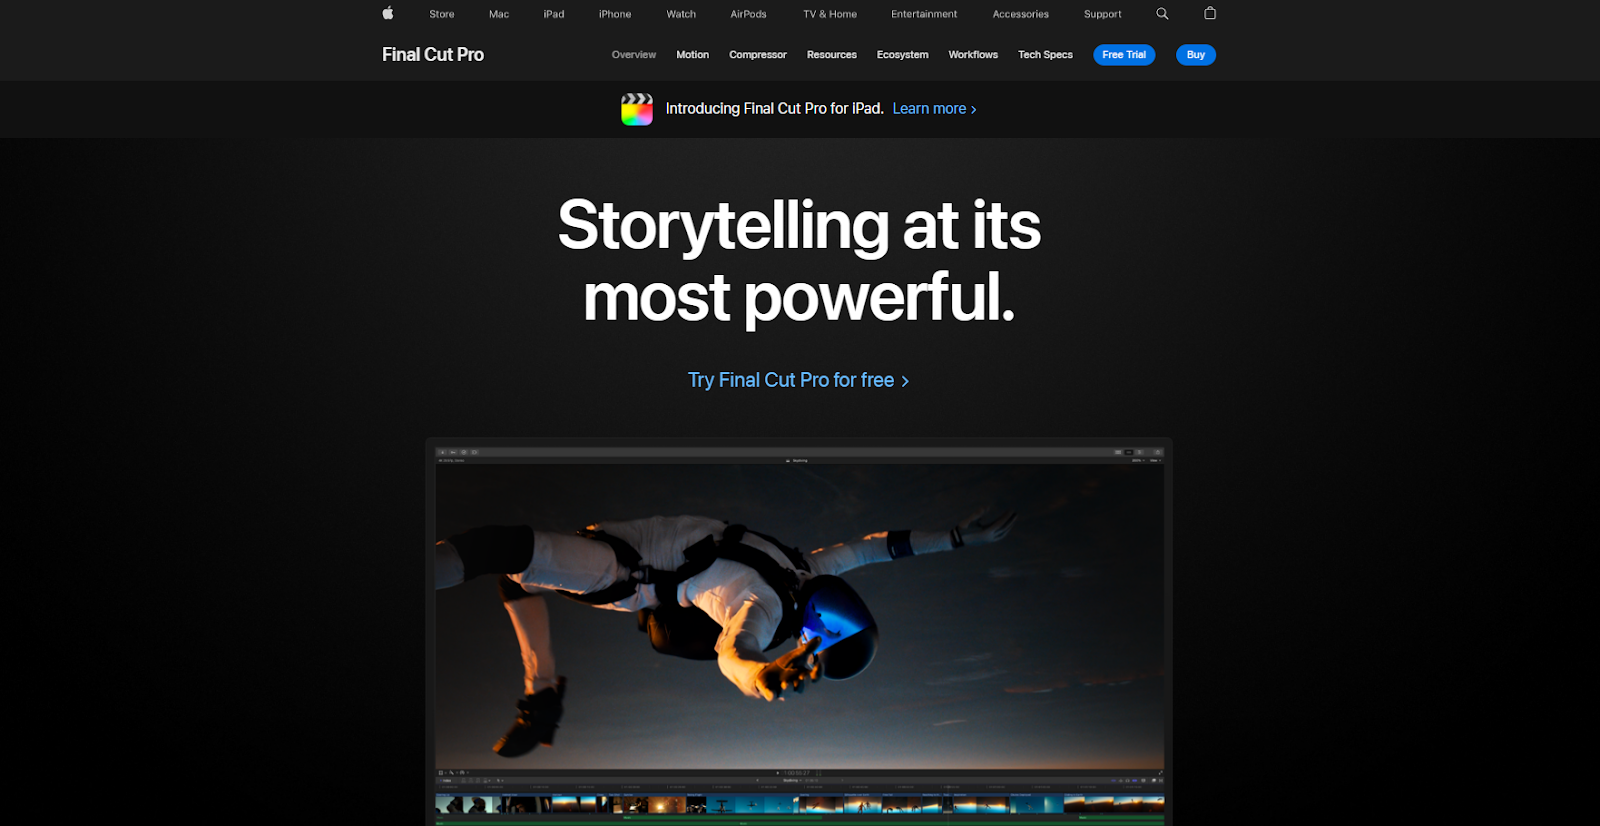This screenshot has height=826, width=1600.
Task: Select the Compressor tab
Action: [x=758, y=55]
